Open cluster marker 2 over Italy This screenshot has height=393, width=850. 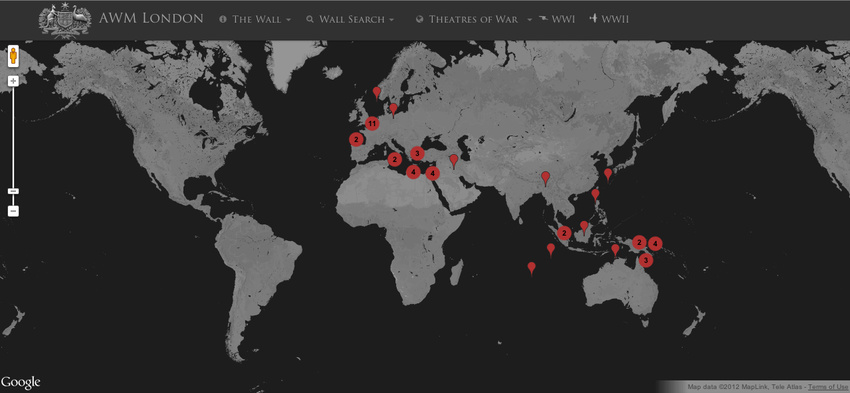[395, 159]
